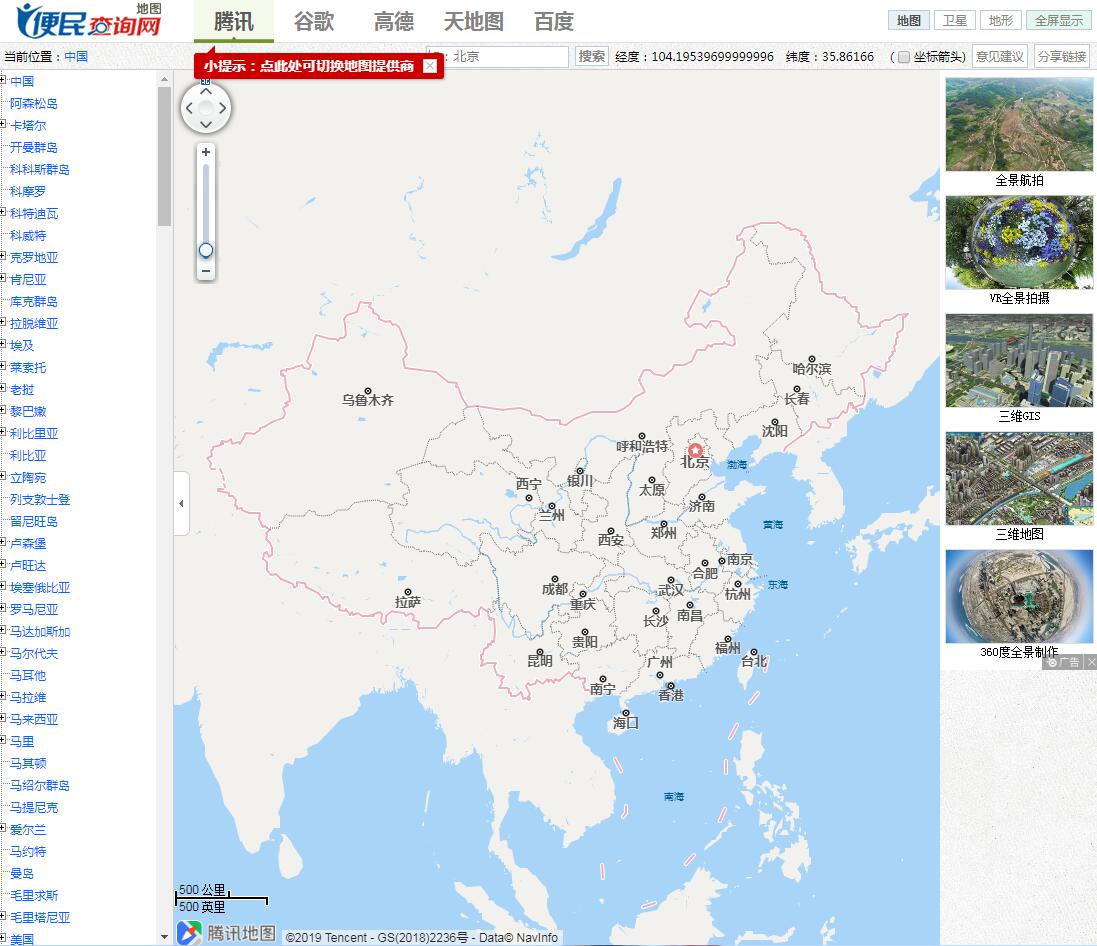Viewport: 1097px width, 946px height.
Task: Open the VR全景拍摄 thumbnail
Action: [1019, 242]
